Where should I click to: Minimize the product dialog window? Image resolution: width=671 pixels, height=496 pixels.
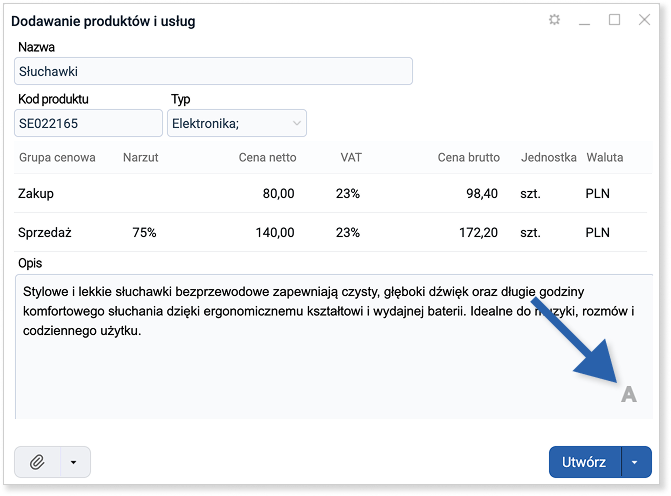click(585, 20)
